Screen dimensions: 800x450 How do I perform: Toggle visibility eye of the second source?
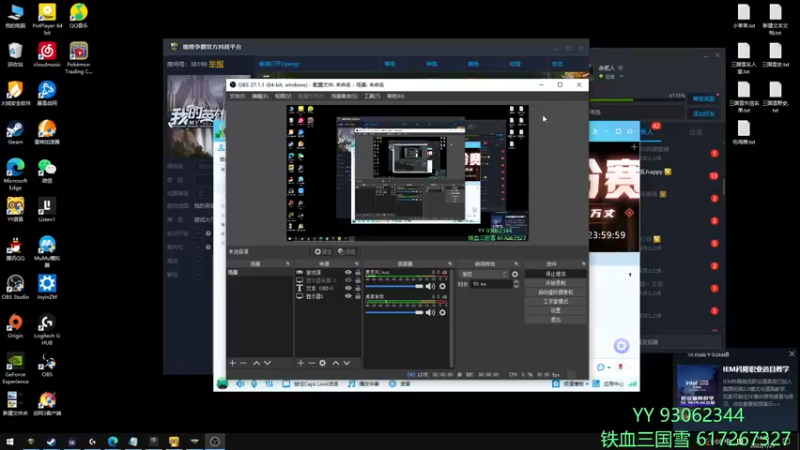pos(348,280)
